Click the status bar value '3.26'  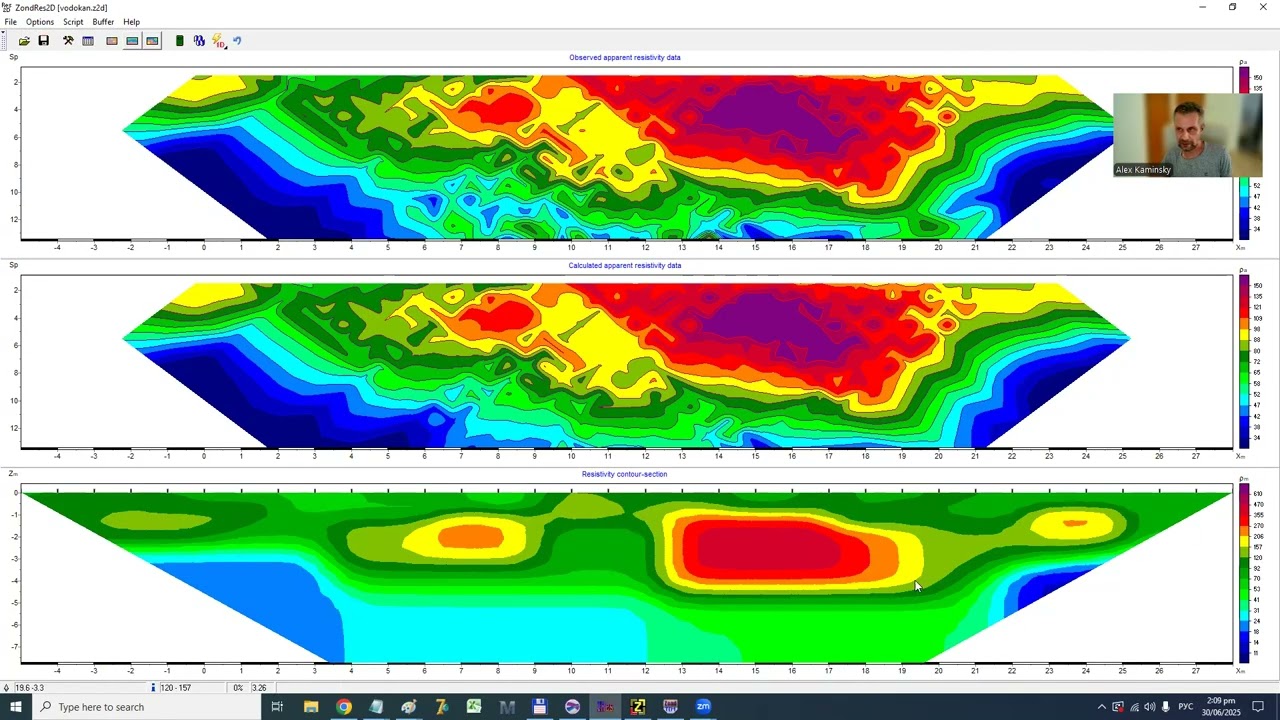point(259,688)
